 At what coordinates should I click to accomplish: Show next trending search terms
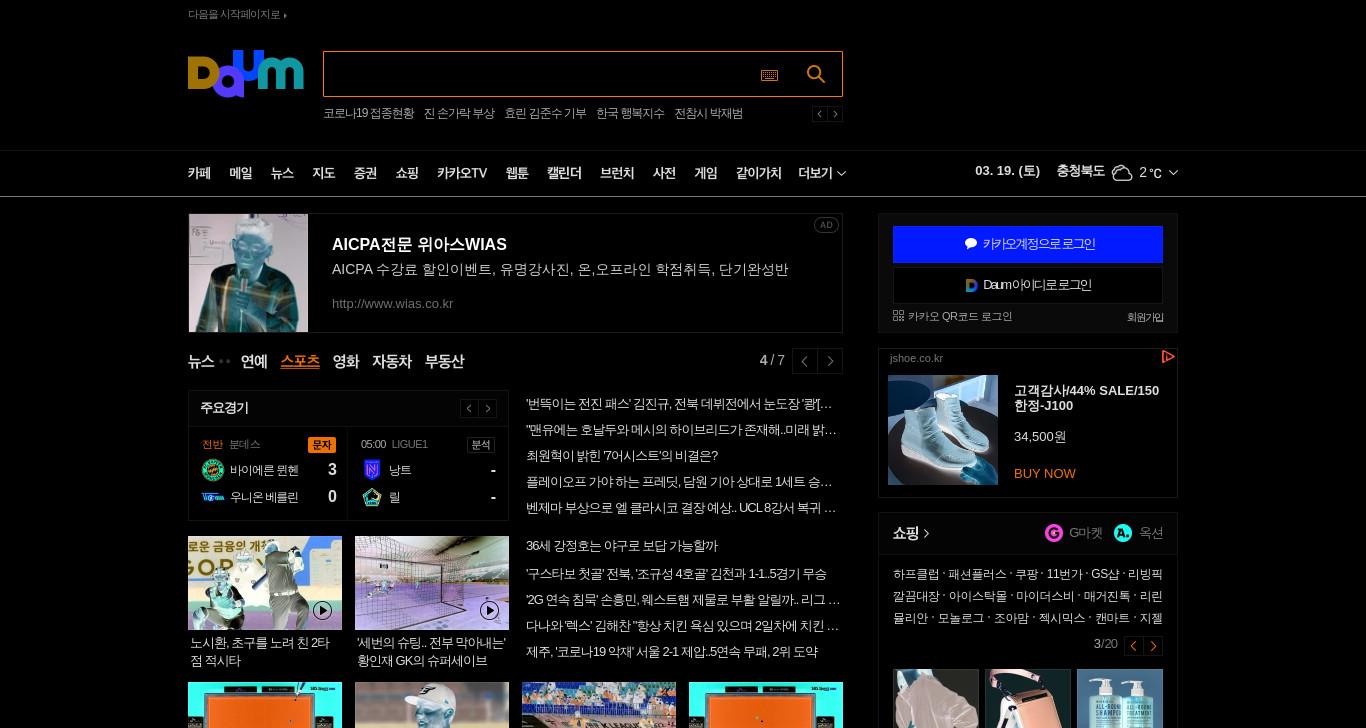(835, 114)
